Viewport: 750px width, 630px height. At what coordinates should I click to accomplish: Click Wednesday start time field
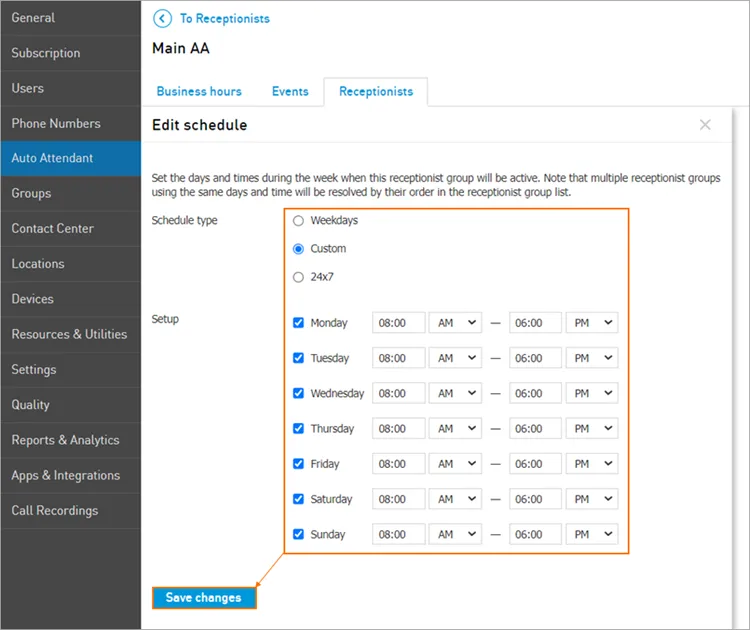pos(398,393)
